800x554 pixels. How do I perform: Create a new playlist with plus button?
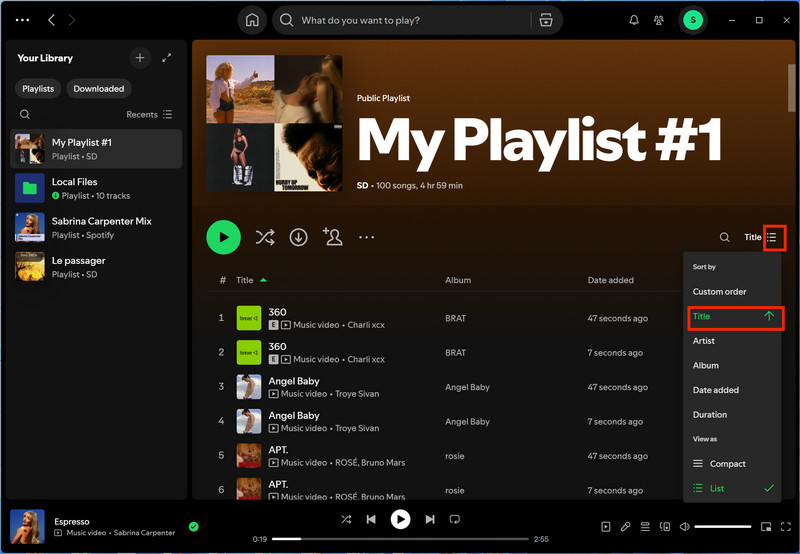[140, 58]
